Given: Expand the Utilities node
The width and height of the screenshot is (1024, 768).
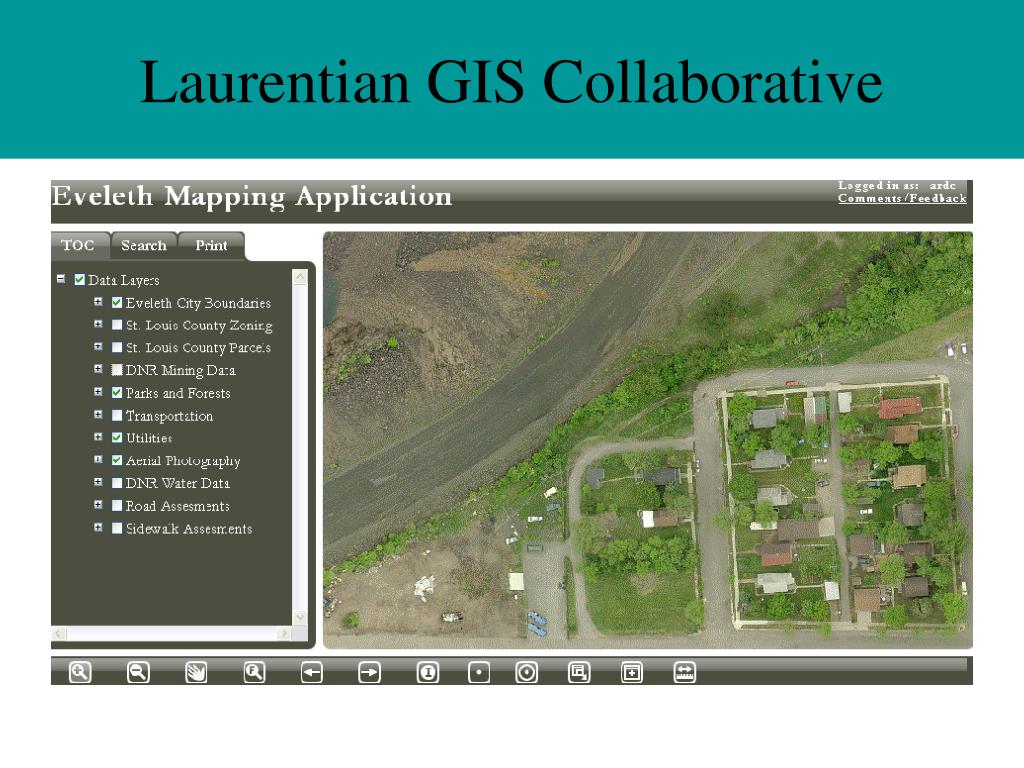Looking at the screenshot, I should [x=98, y=437].
